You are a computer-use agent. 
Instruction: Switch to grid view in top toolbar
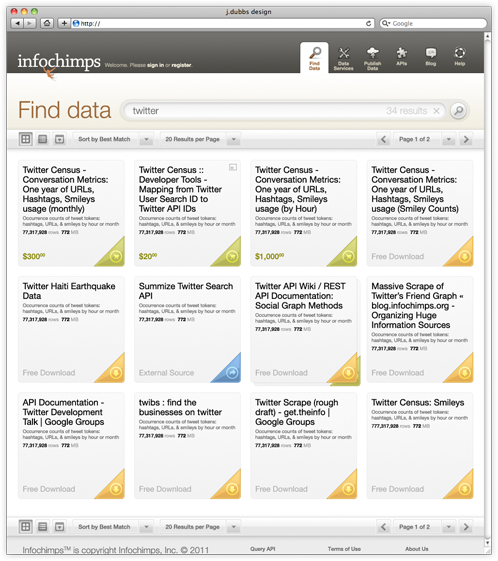pos(26,139)
